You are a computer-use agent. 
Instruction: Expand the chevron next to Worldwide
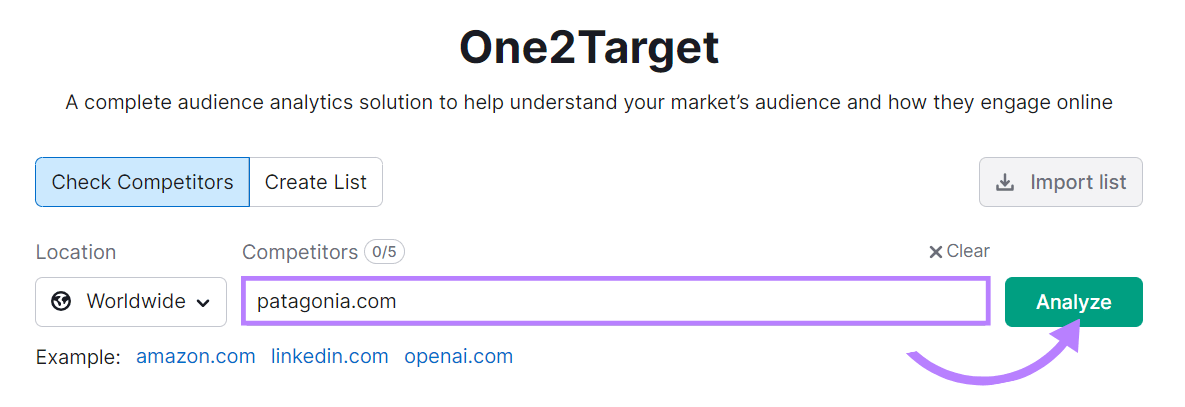pos(203,304)
